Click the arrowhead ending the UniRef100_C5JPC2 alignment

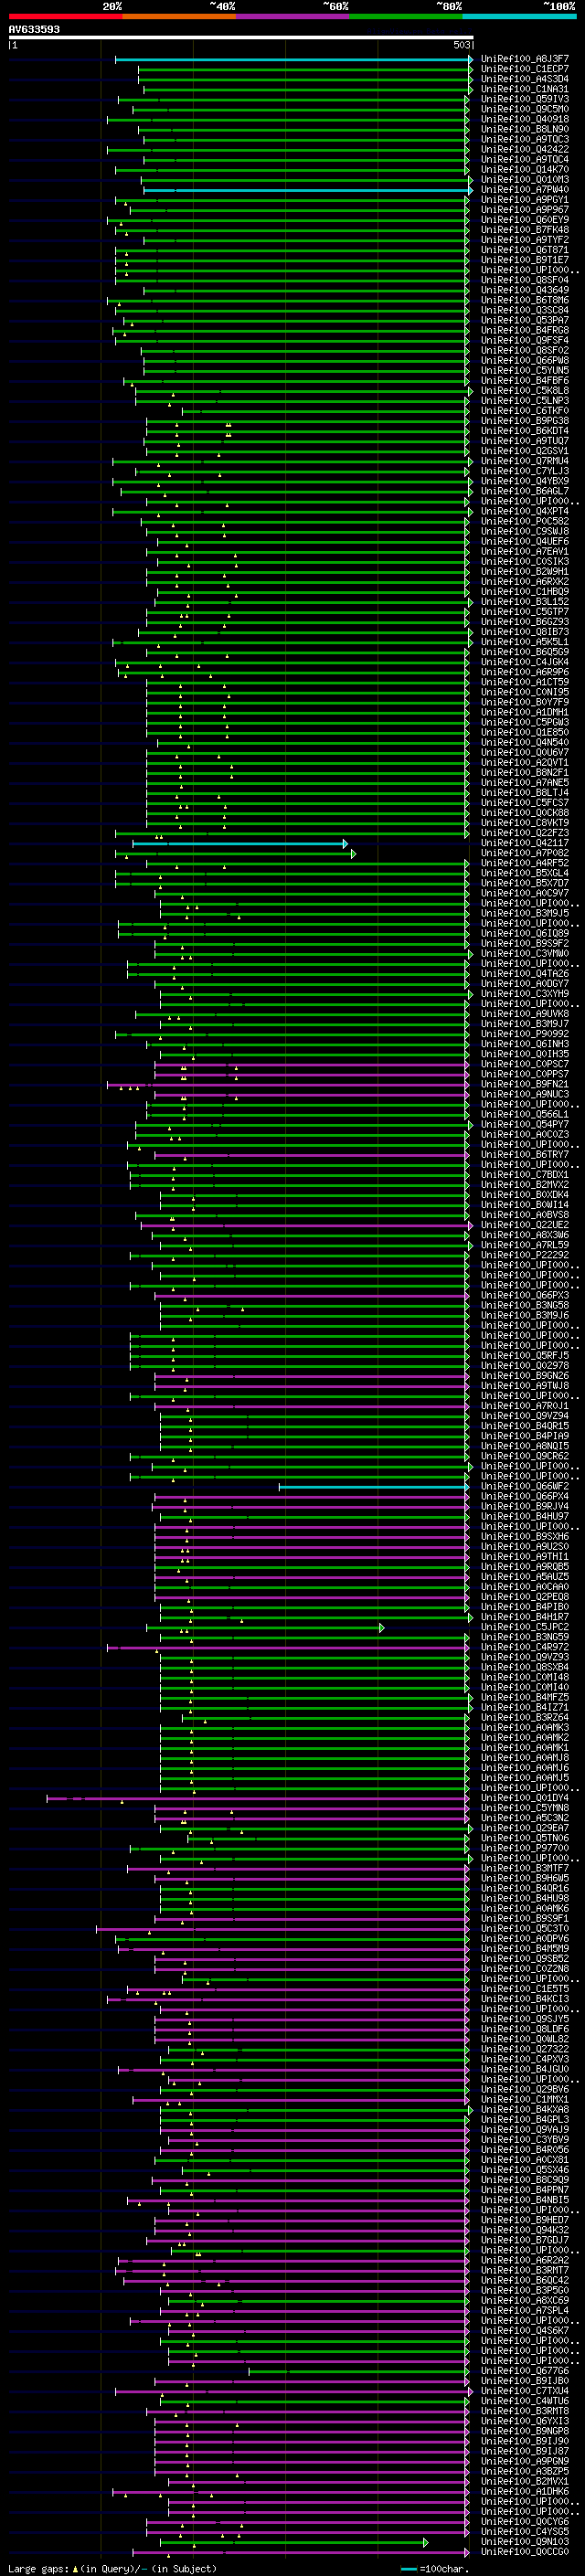click(x=381, y=1628)
